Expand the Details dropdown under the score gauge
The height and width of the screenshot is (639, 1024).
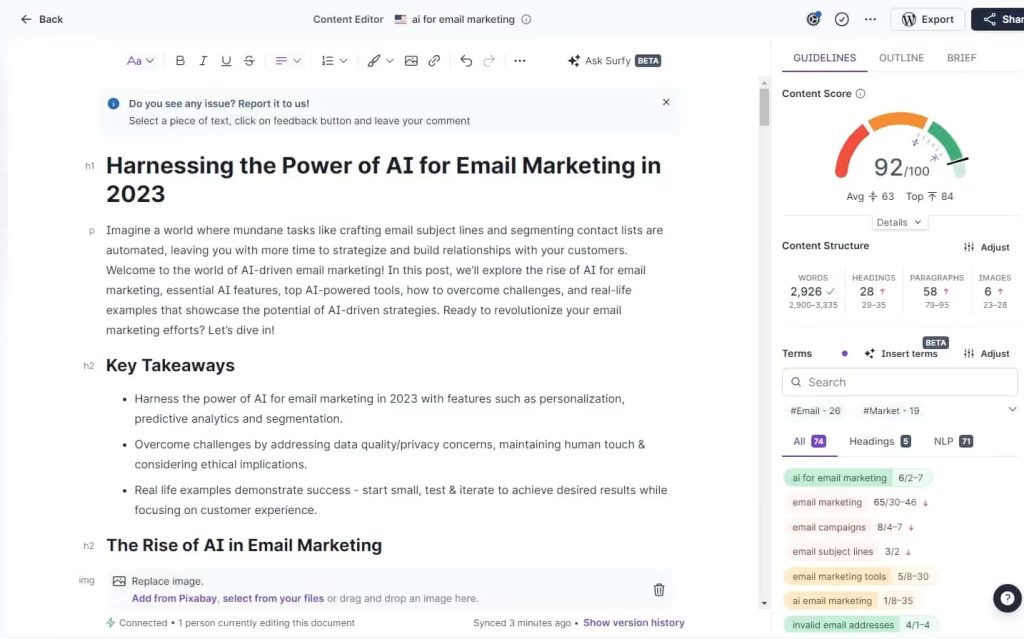898,221
